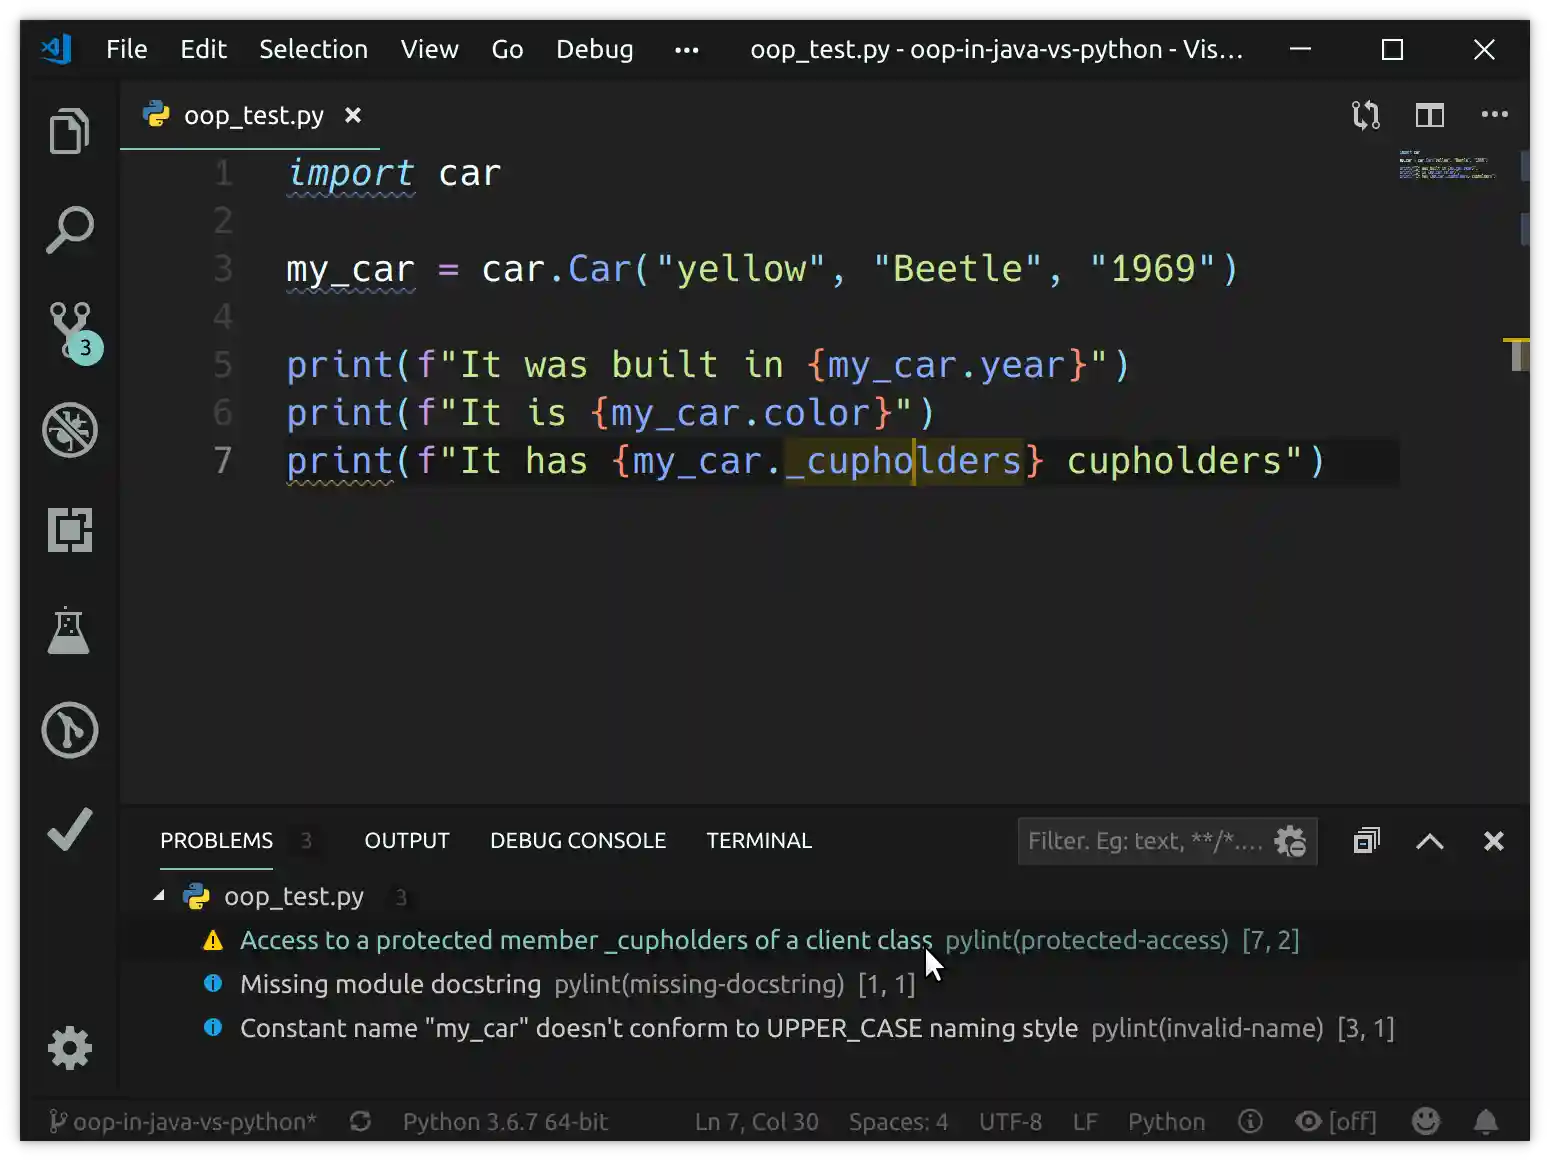
Task: Toggle the [off] eye indicator in the status bar
Action: [x=1336, y=1121]
